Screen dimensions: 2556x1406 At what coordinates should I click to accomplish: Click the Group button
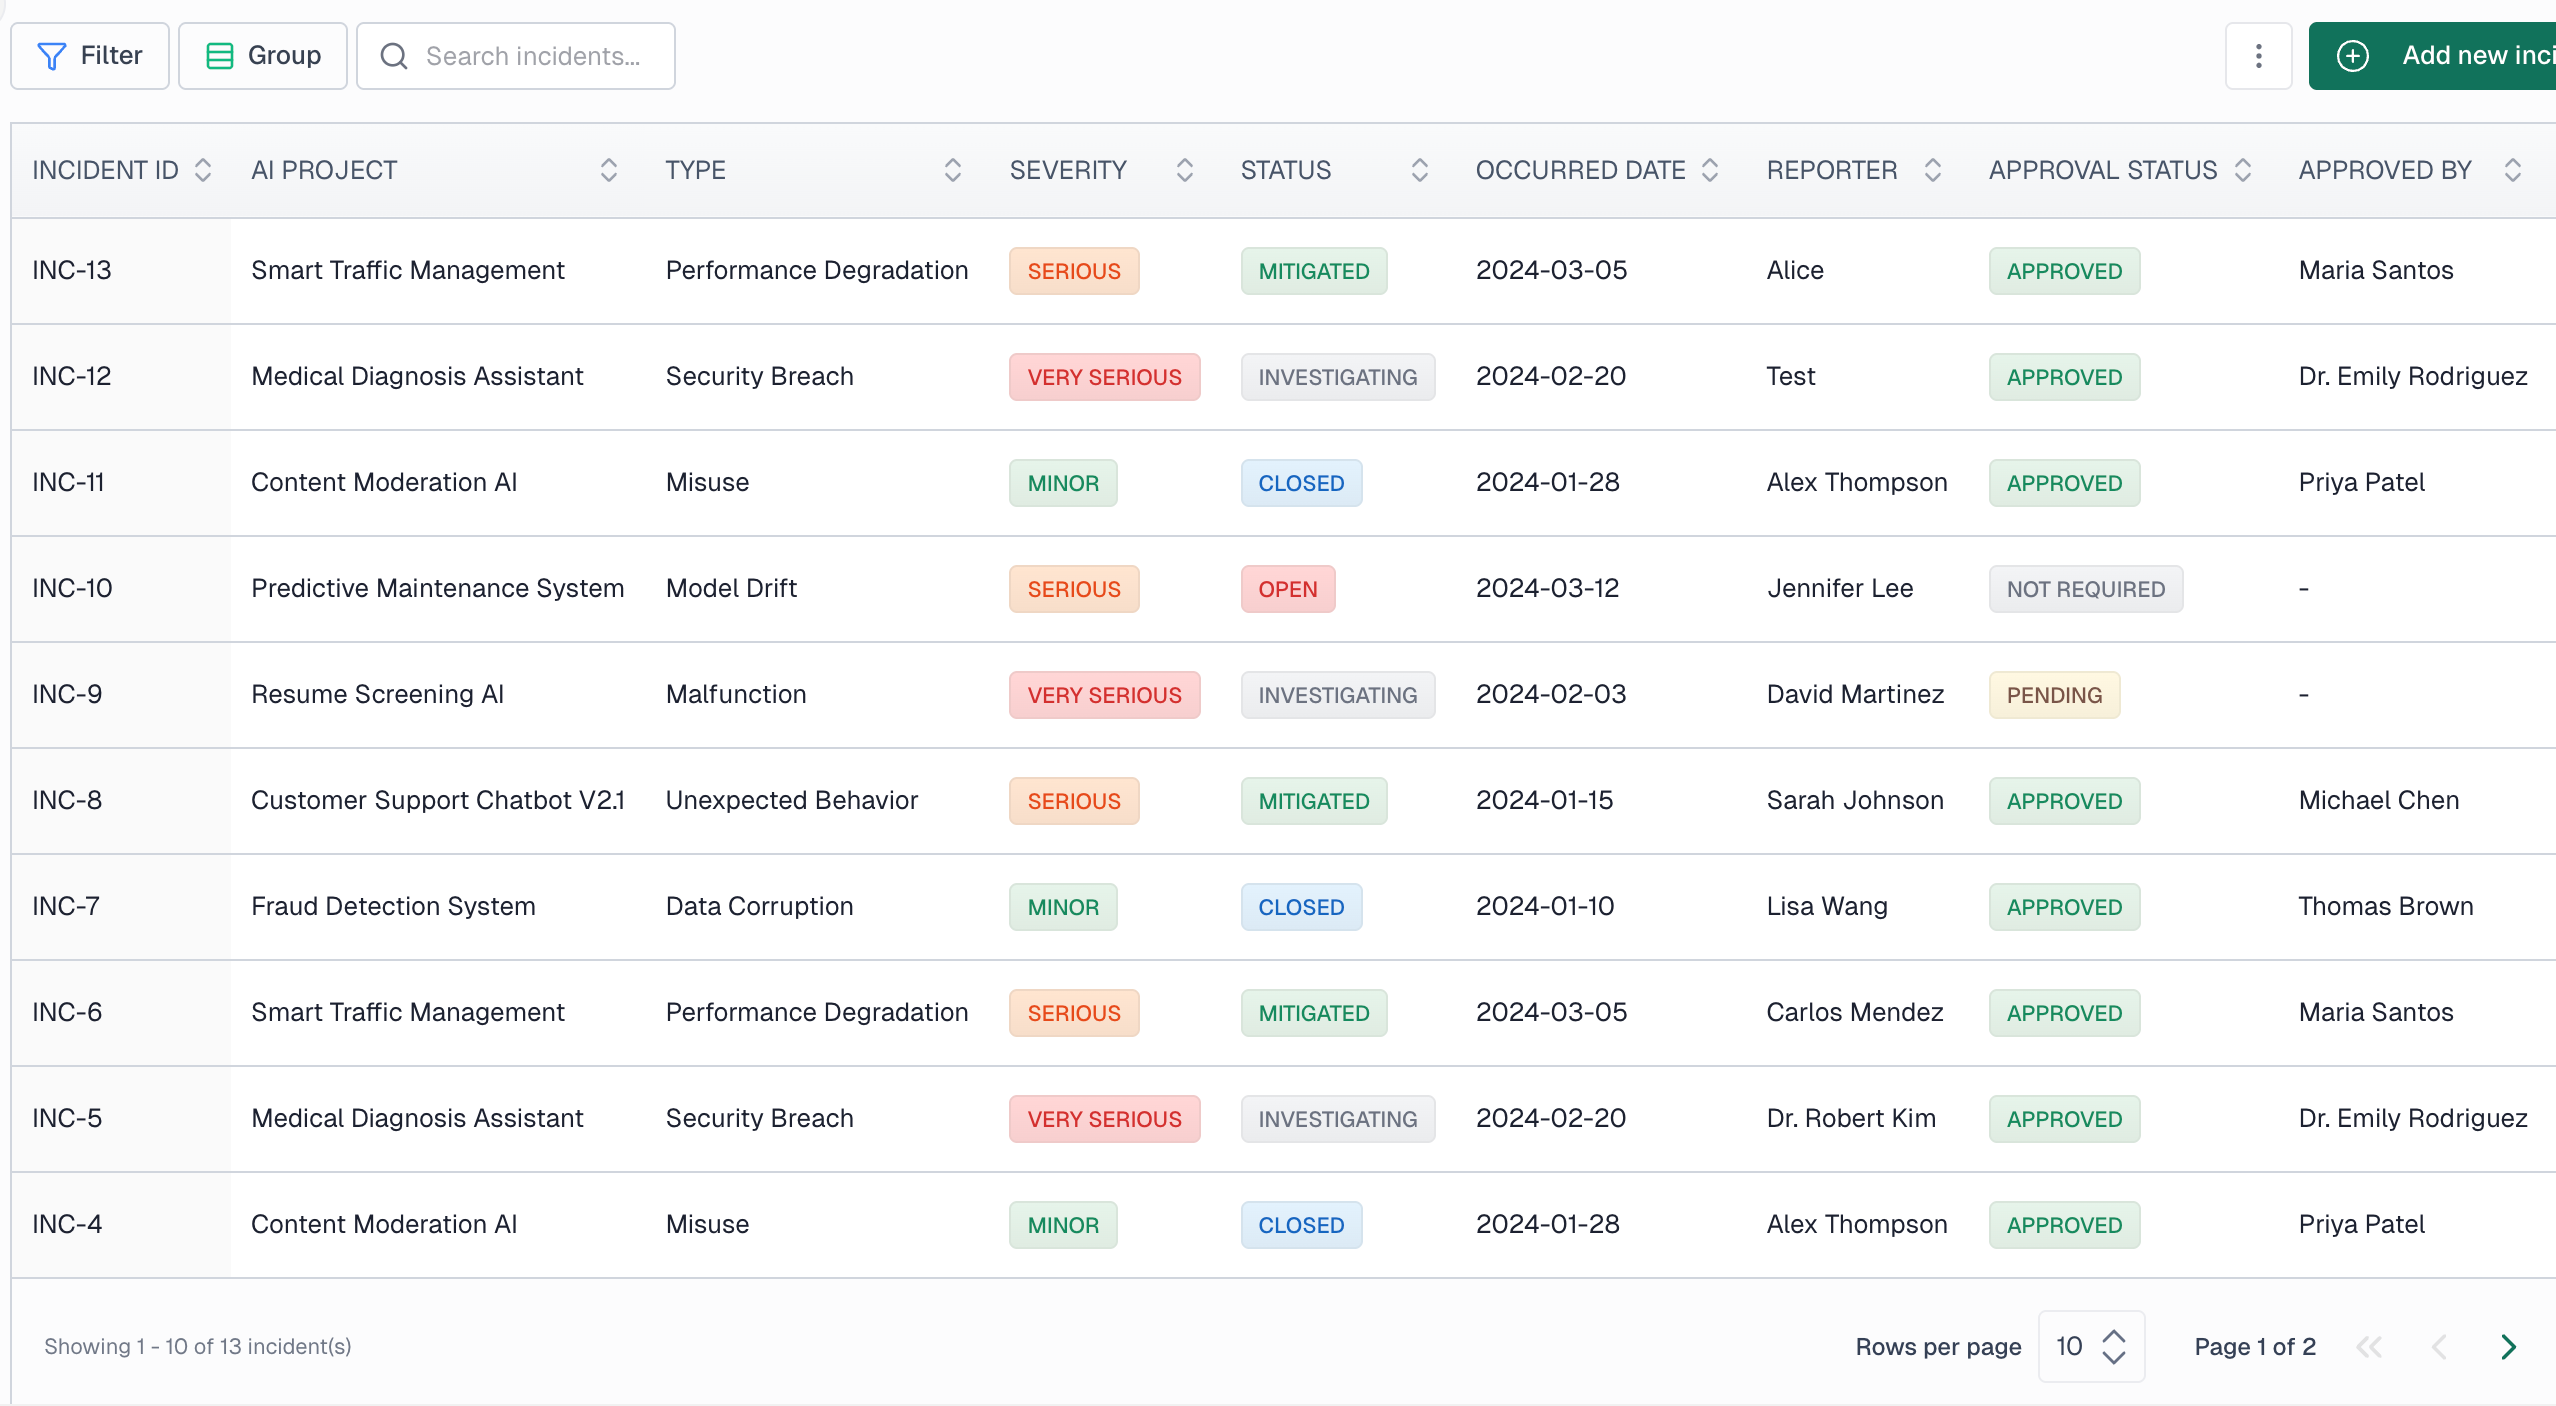(262, 55)
